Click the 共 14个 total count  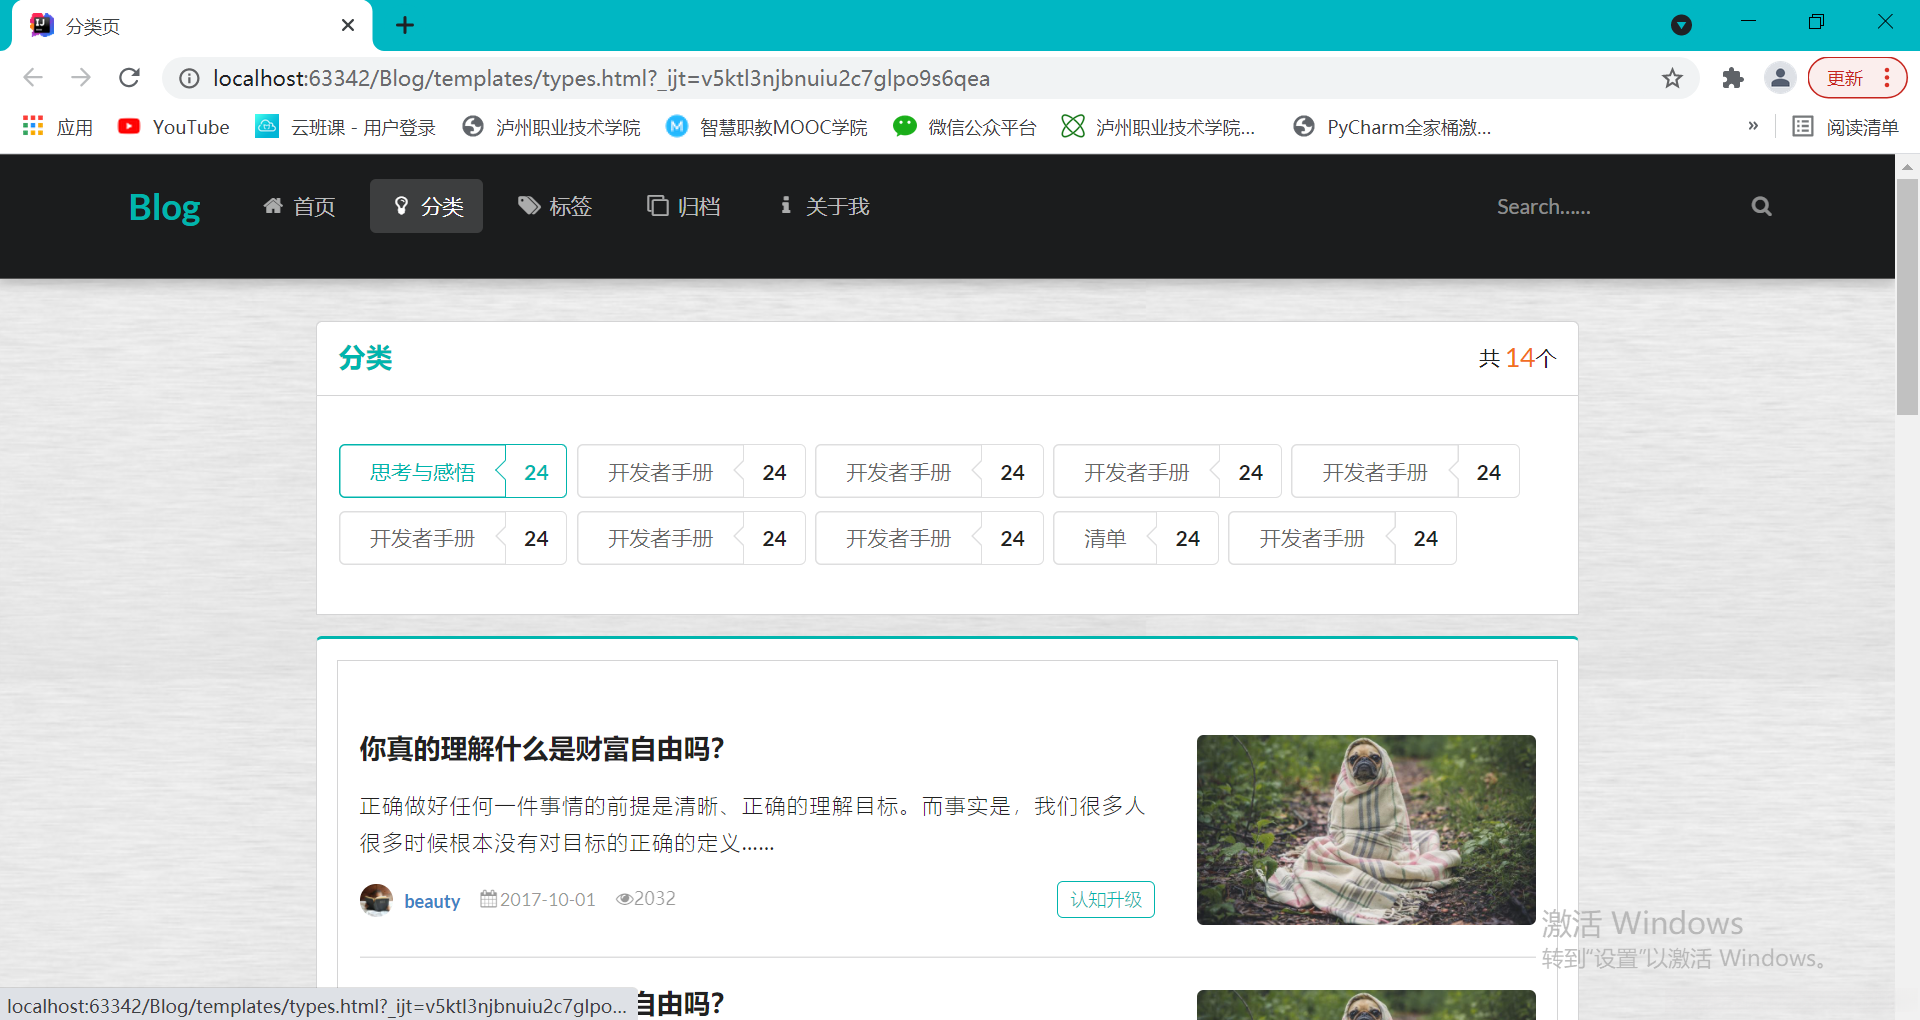pyautogui.click(x=1517, y=358)
